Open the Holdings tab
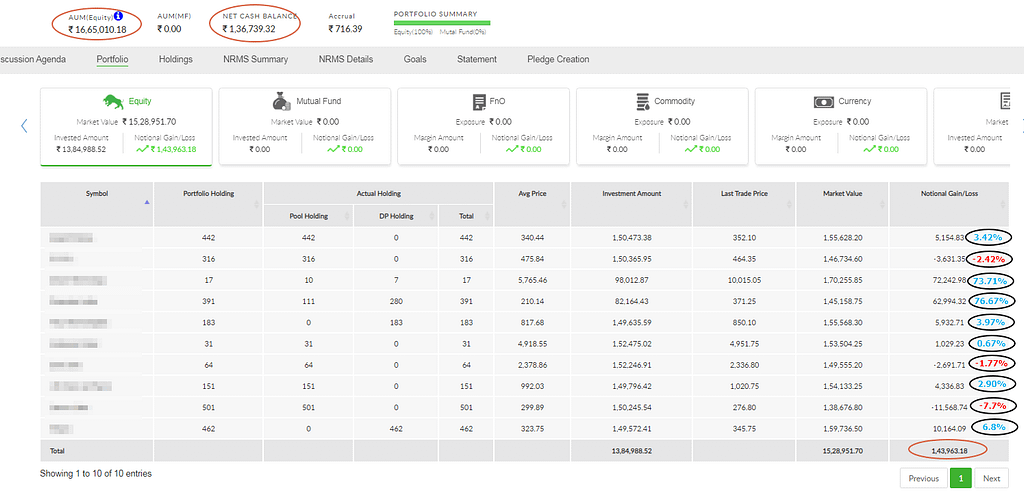This screenshot has width=1024, height=493. click(x=176, y=59)
